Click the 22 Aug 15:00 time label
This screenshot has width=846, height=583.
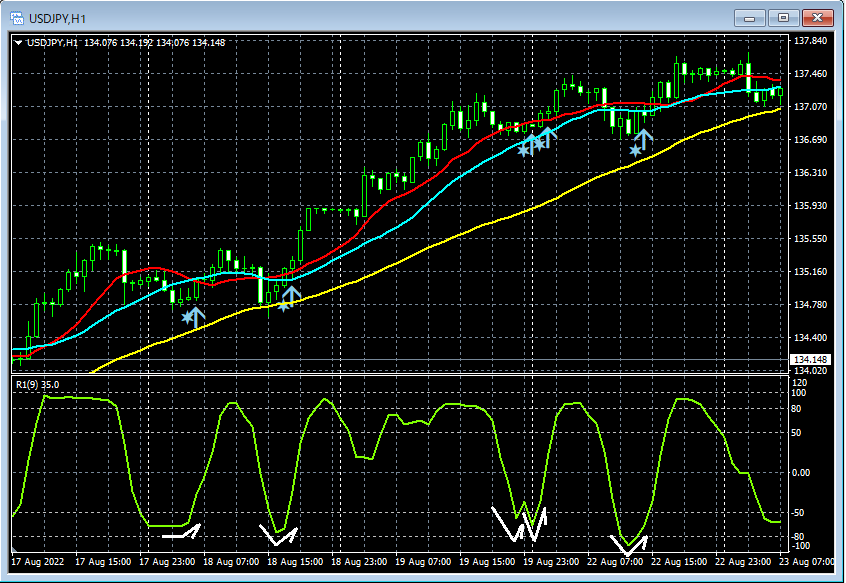679,562
